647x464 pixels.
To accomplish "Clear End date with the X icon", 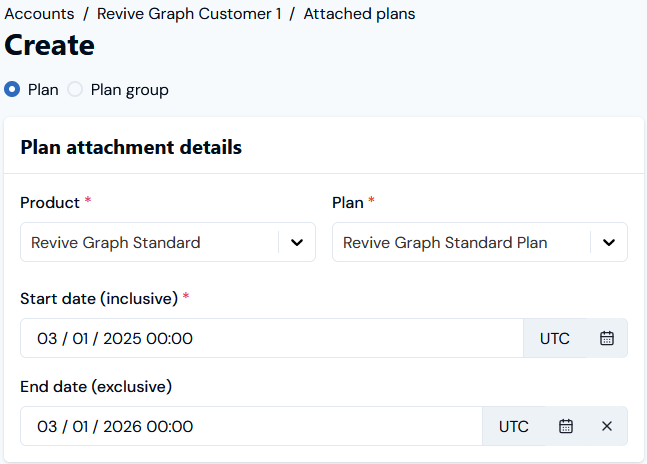I will (607, 426).
